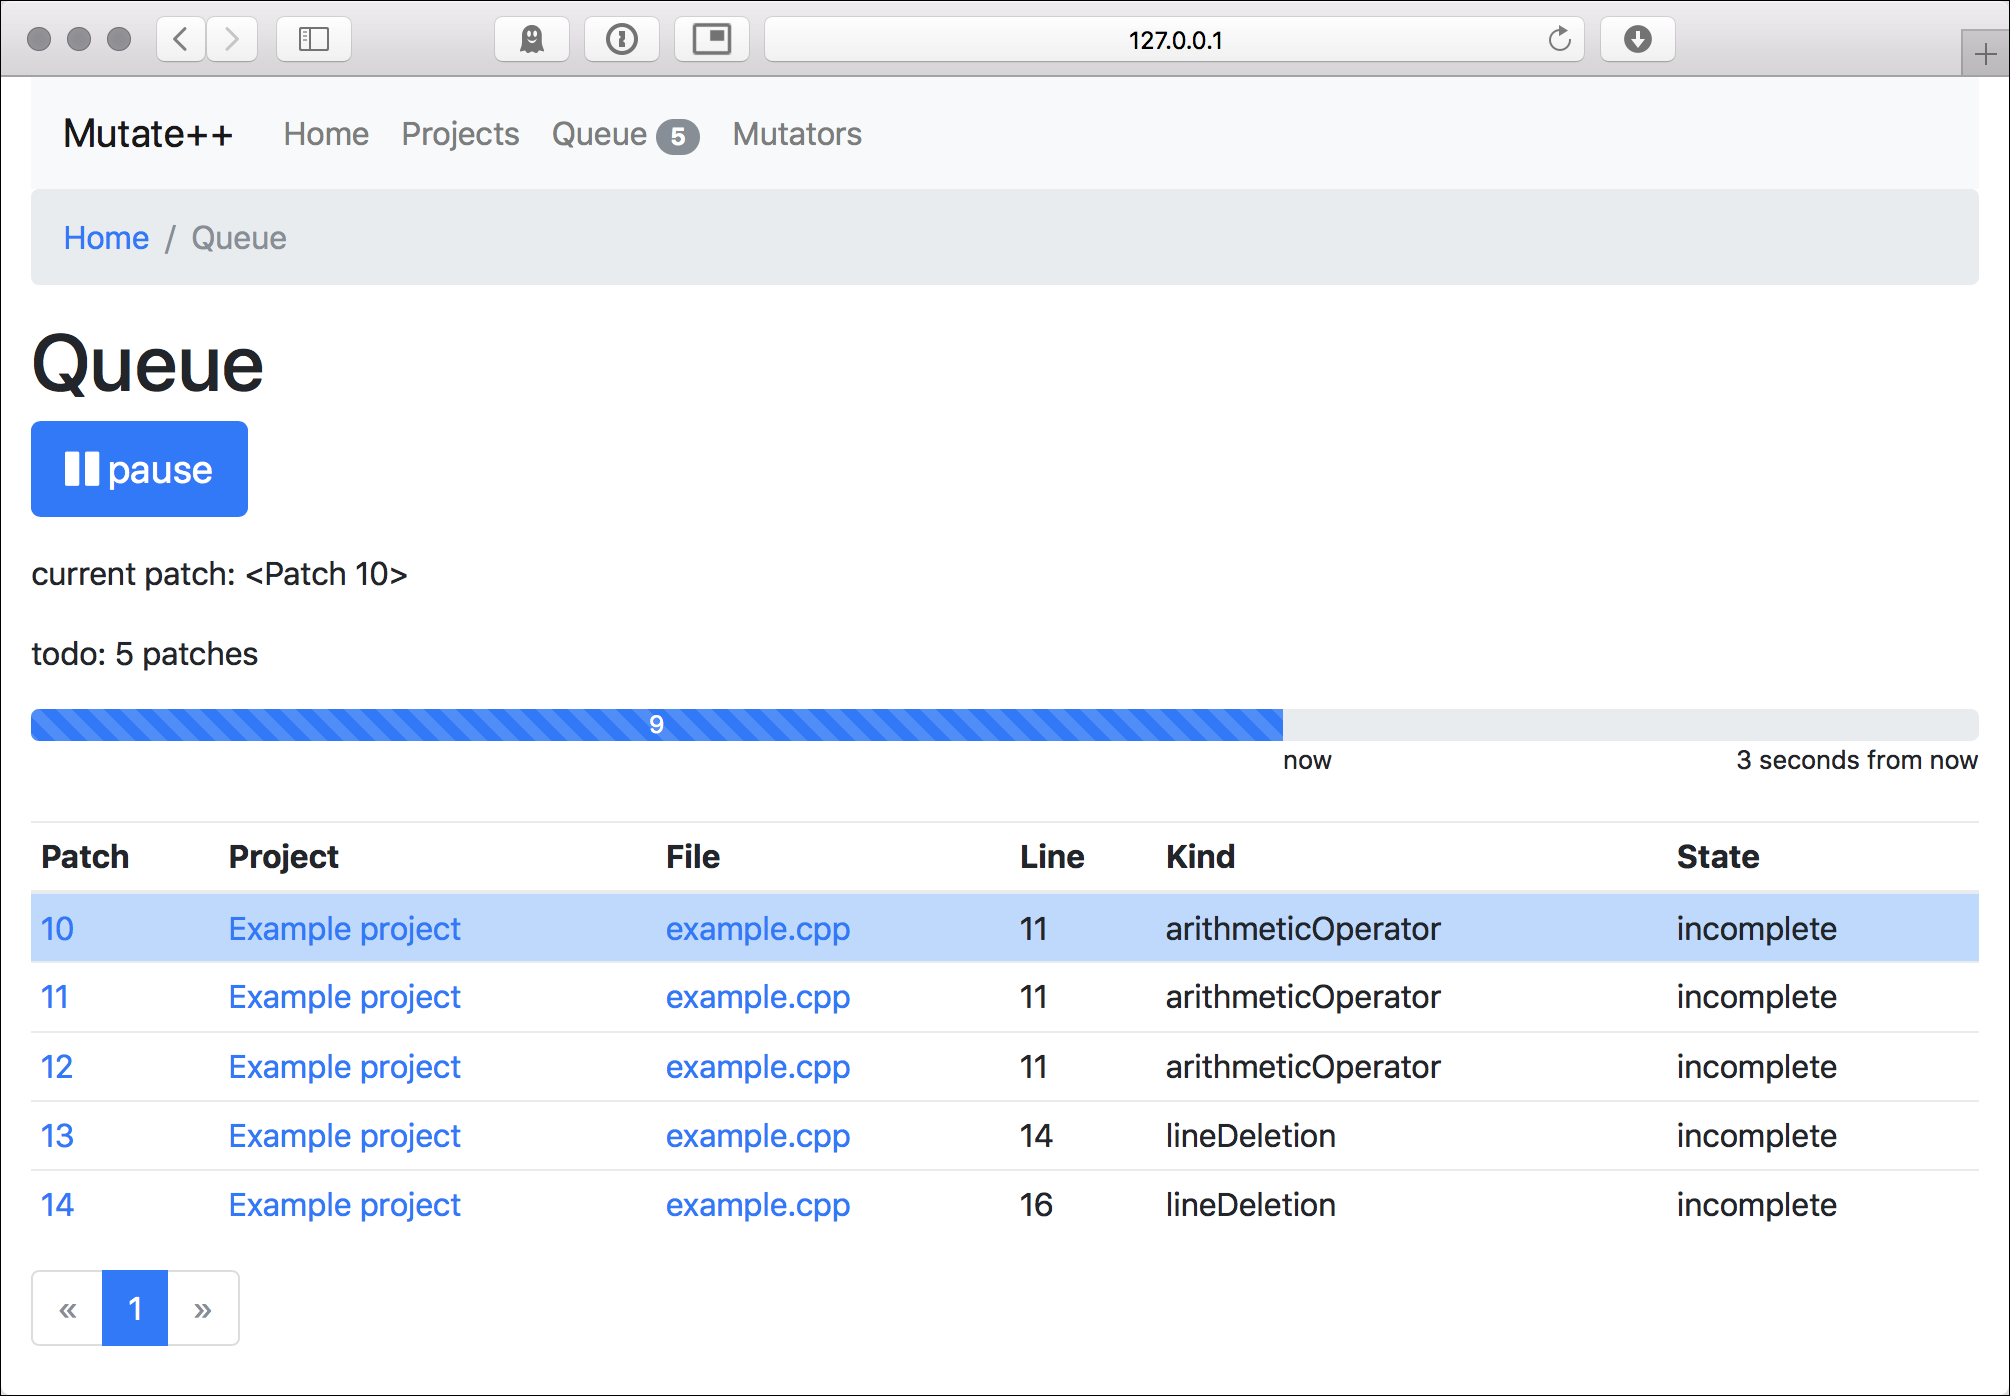
Task: Click the Home breadcrumb link
Action: tap(106, 238)
